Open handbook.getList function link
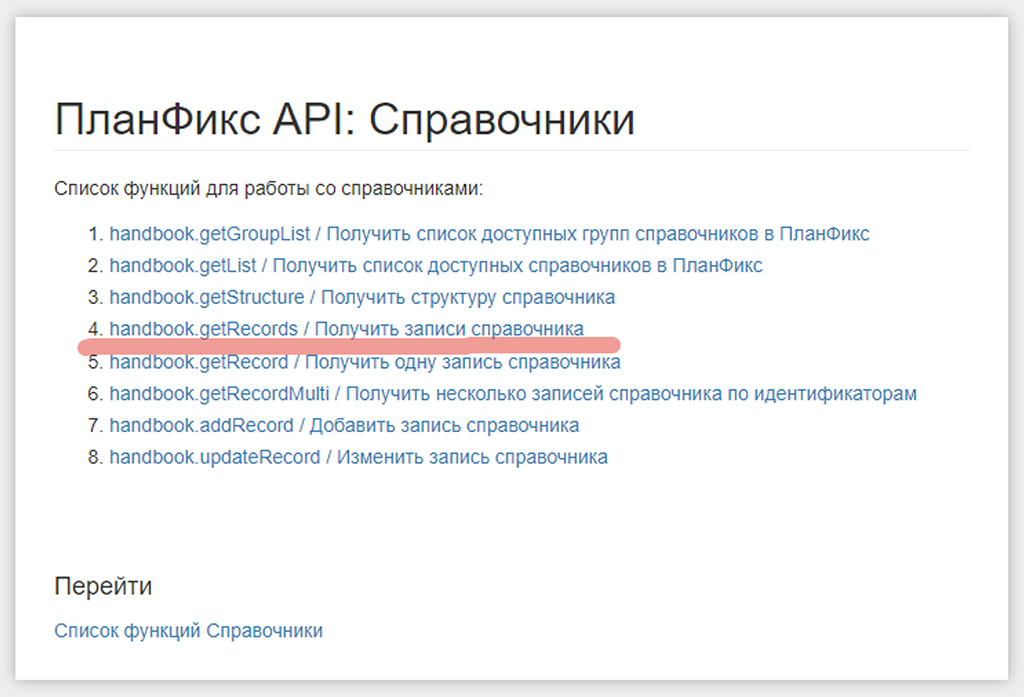 click(436, 266)
